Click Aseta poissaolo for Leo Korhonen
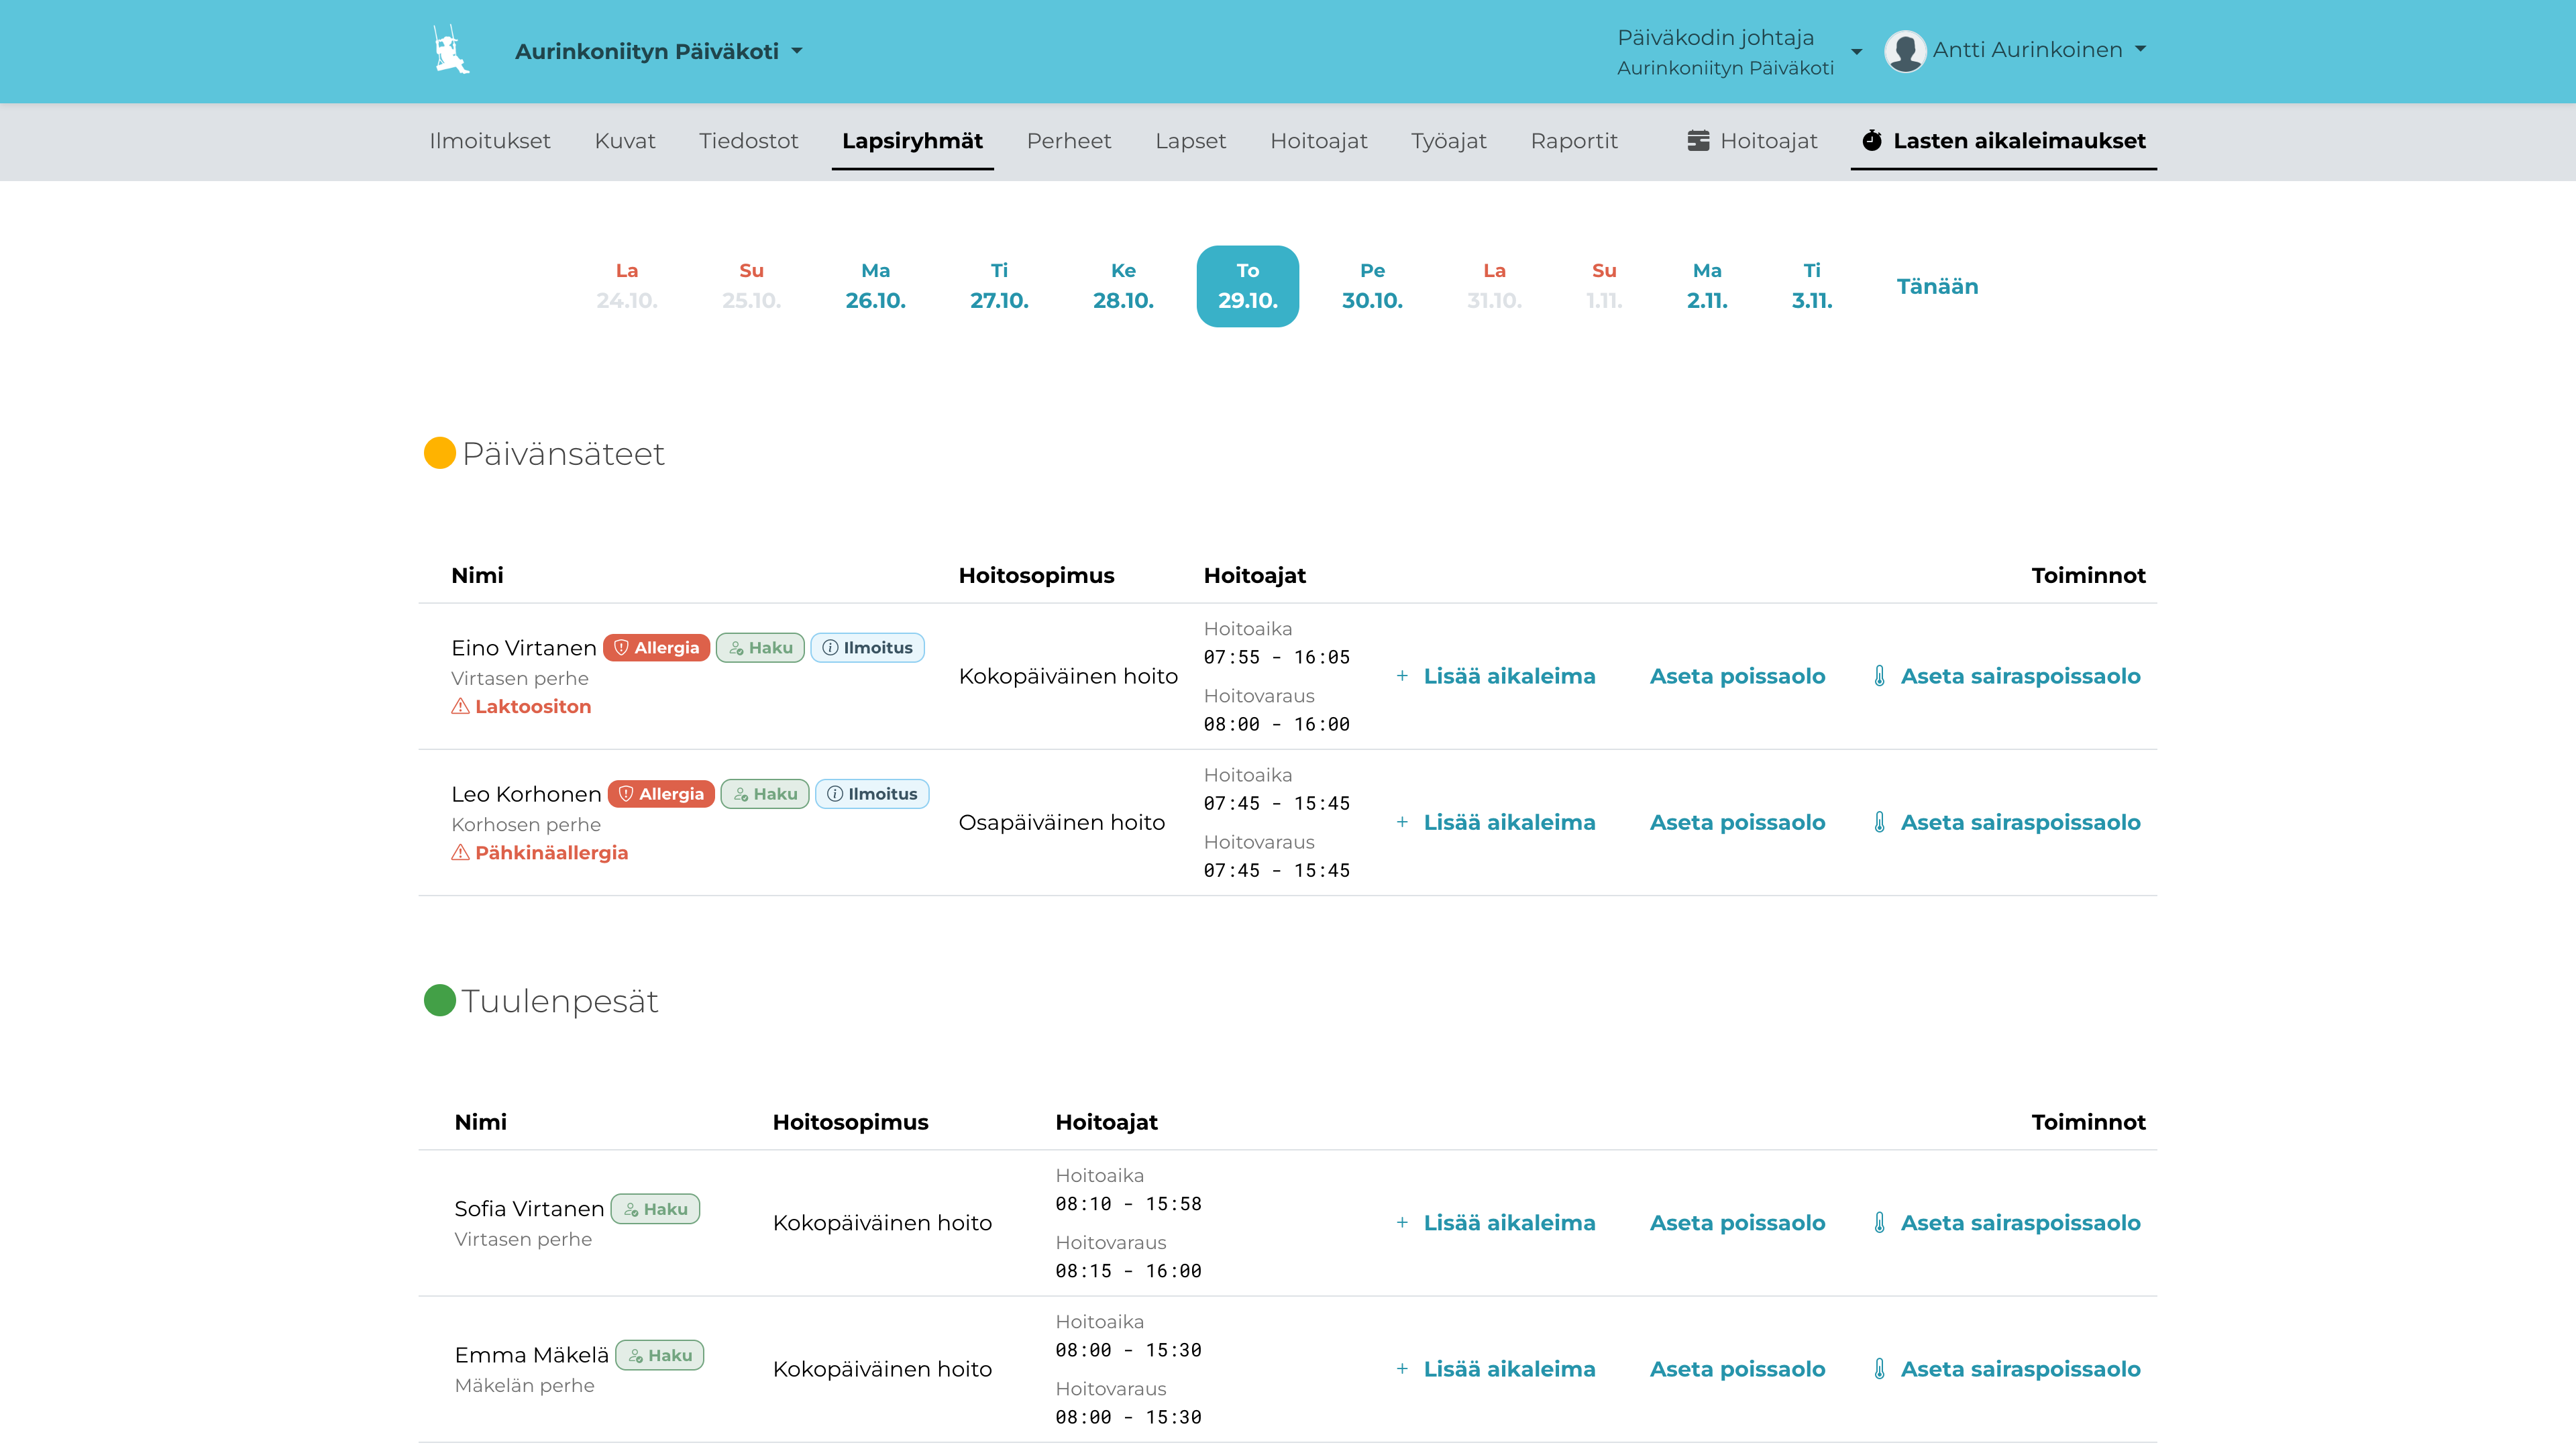Viewport: 2576px width, 1449px height. click(1738, 822)
